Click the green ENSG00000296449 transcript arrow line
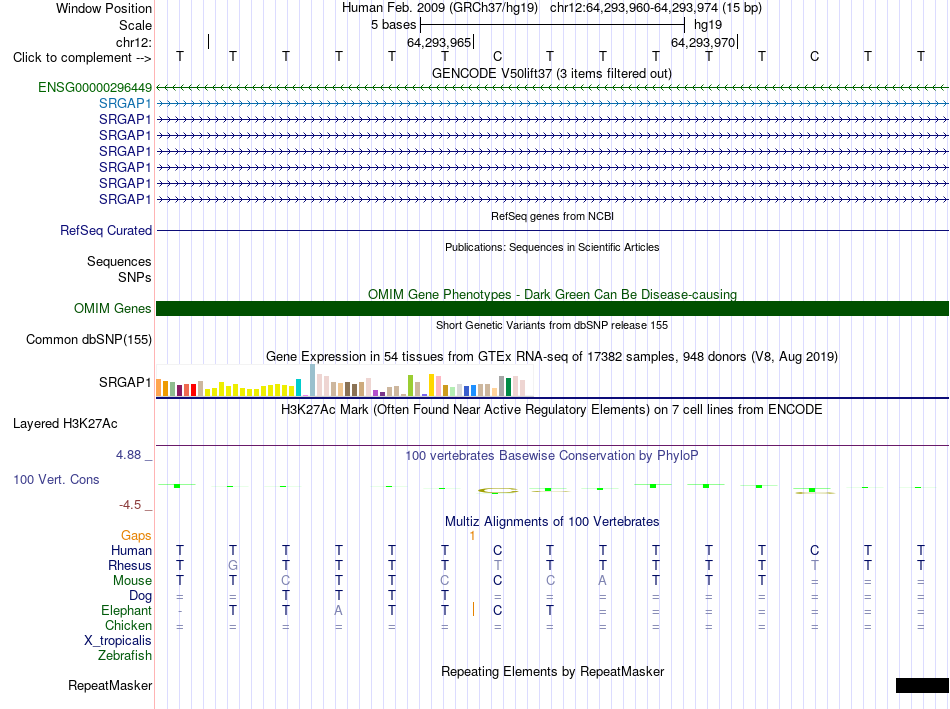950x709 pixels. [552, 88]
